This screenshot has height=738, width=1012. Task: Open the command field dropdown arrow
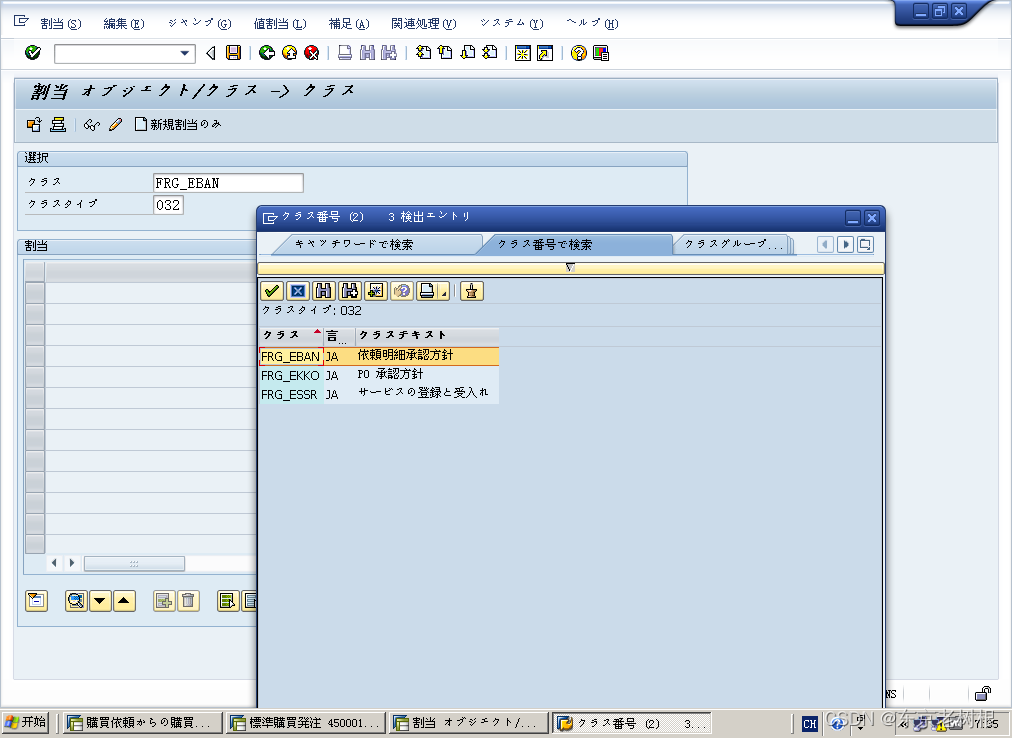click(x=184, y=53)
